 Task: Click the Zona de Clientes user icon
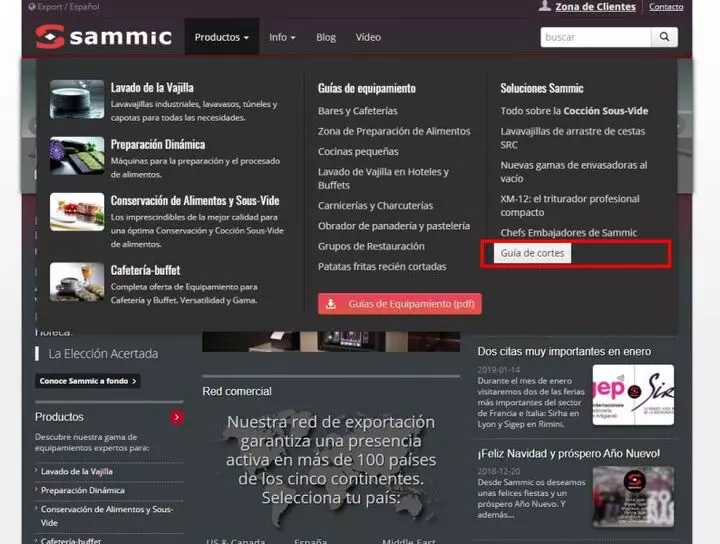click(545, 6)
